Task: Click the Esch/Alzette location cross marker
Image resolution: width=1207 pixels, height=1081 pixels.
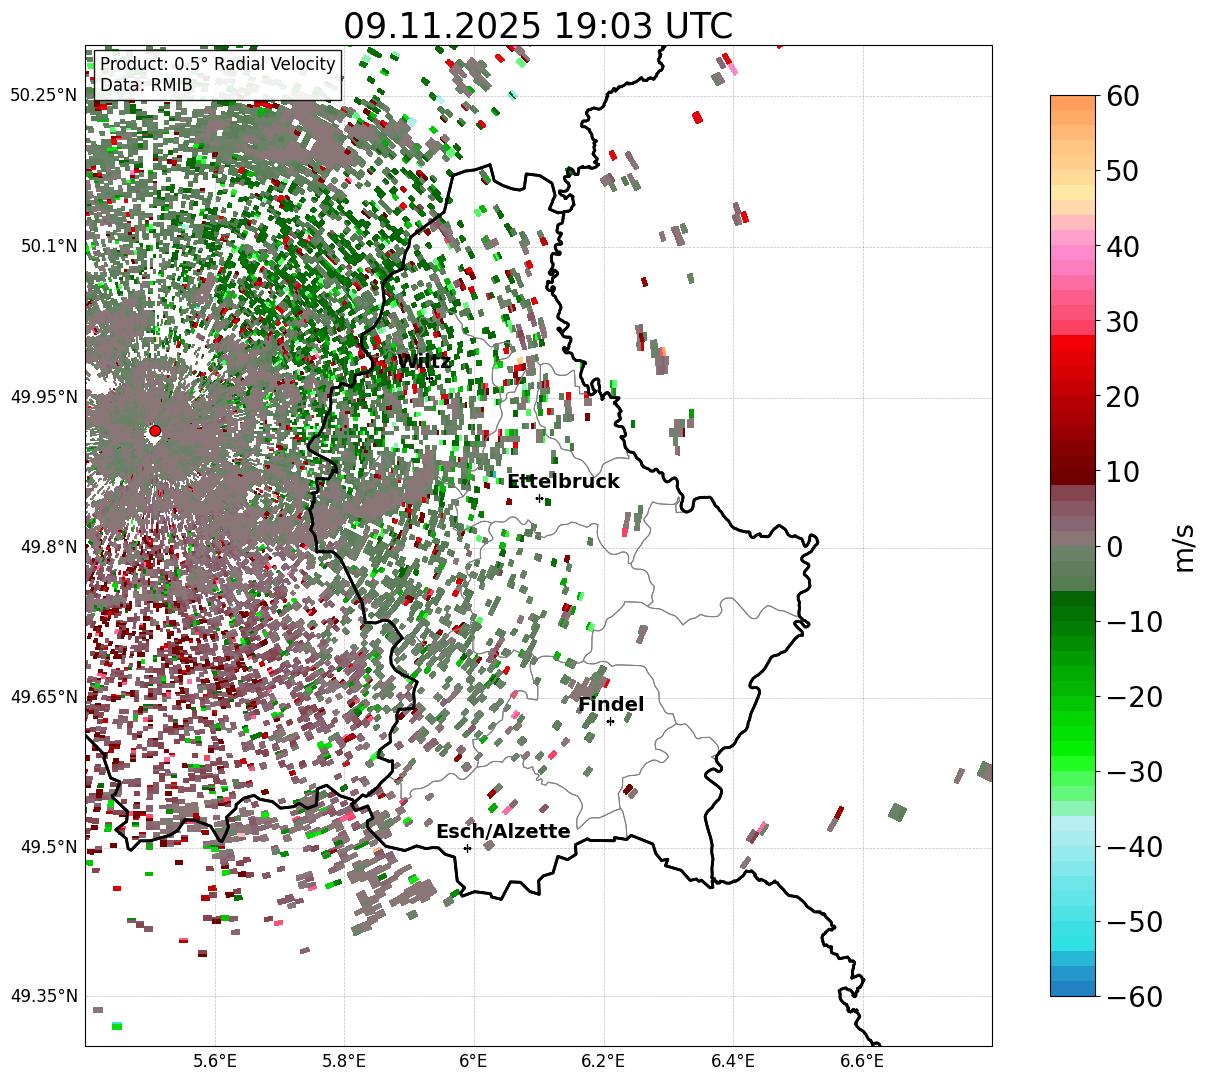Action: [x=467, y=848]
